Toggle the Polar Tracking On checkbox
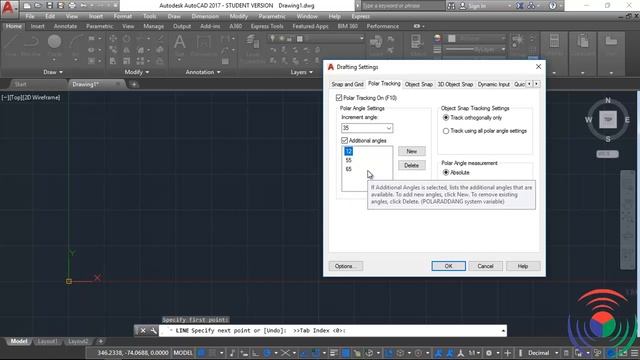 (339, 98)
